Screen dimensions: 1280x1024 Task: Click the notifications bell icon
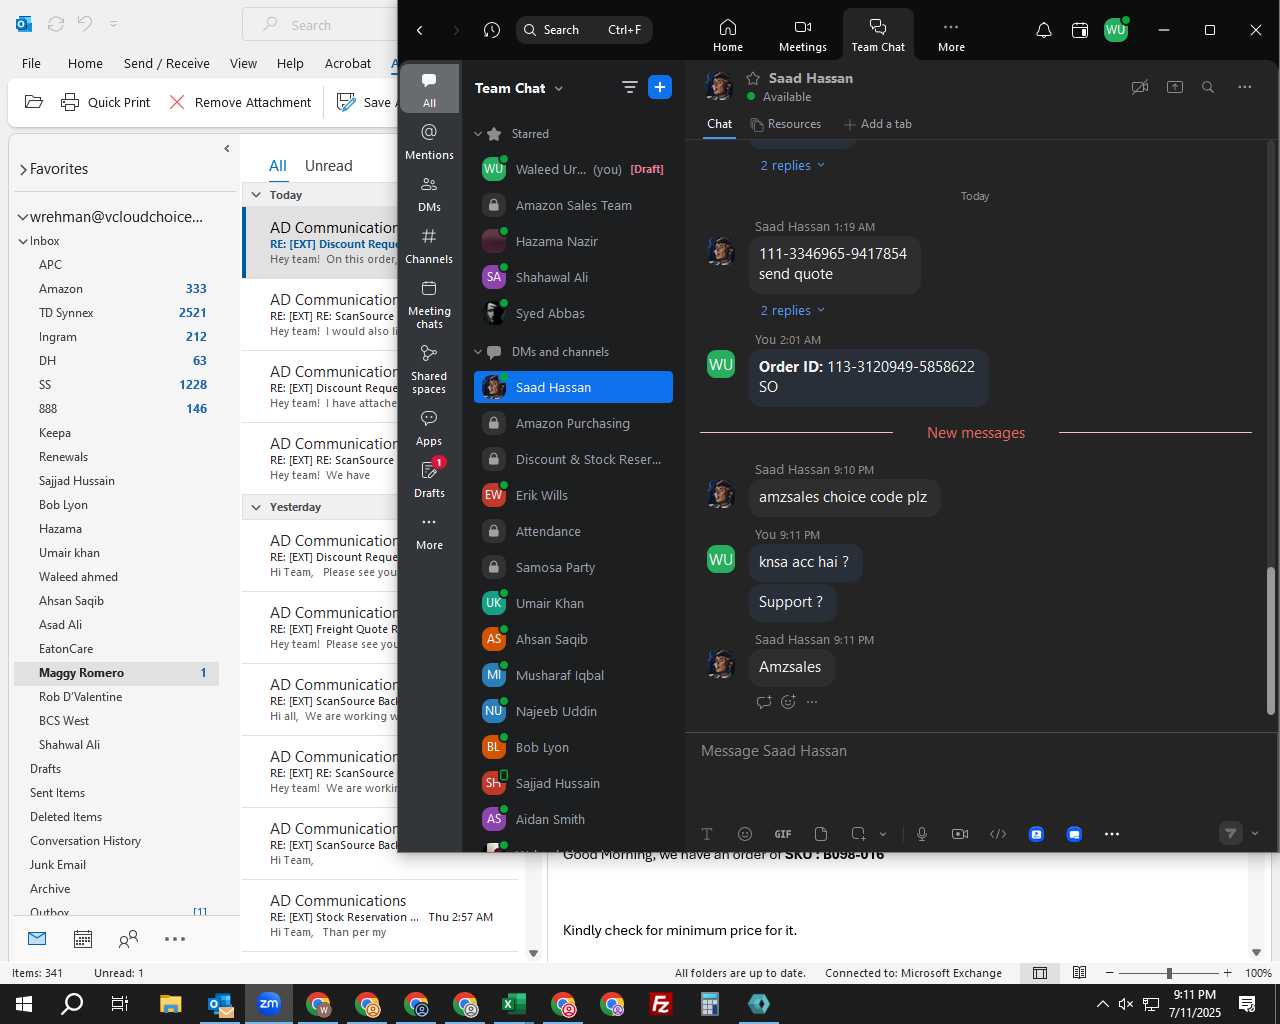point(1043,30)
